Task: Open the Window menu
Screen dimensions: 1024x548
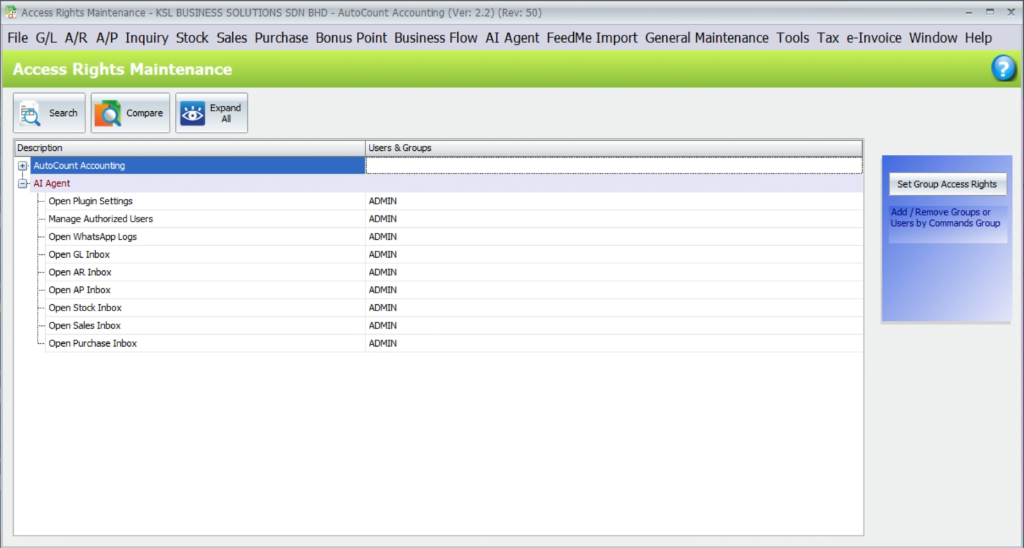Action: point(933,38)
